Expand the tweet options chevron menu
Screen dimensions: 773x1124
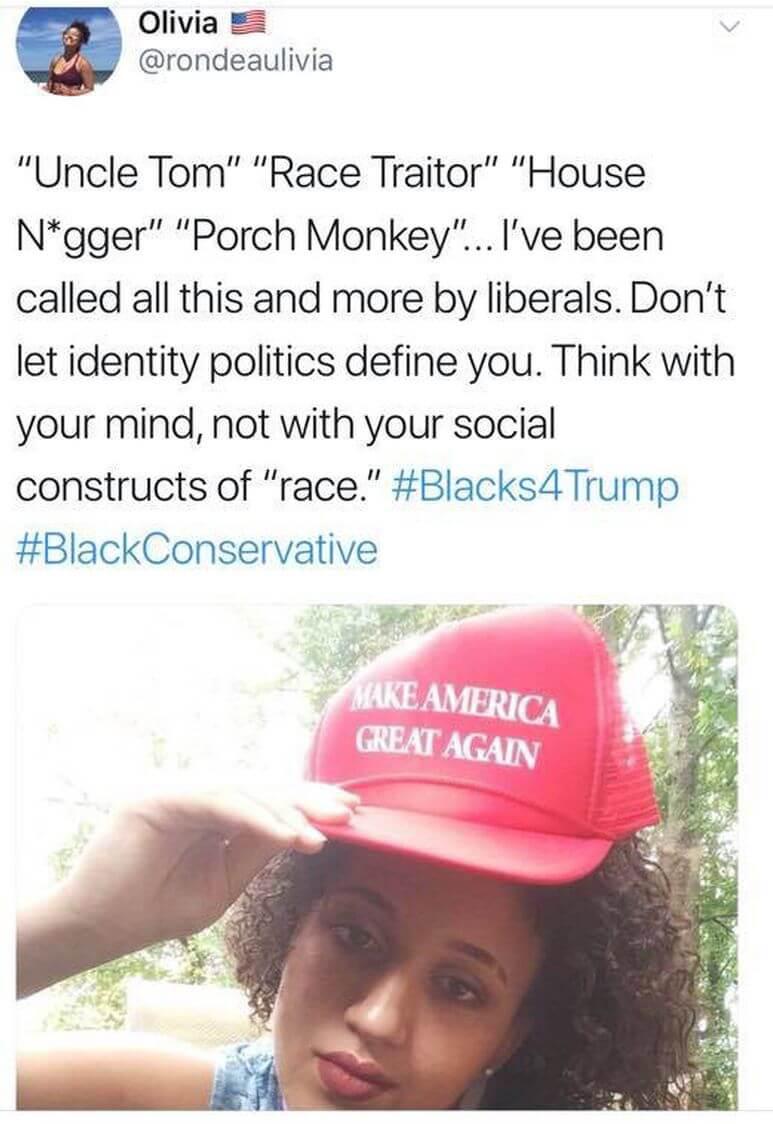730,27
